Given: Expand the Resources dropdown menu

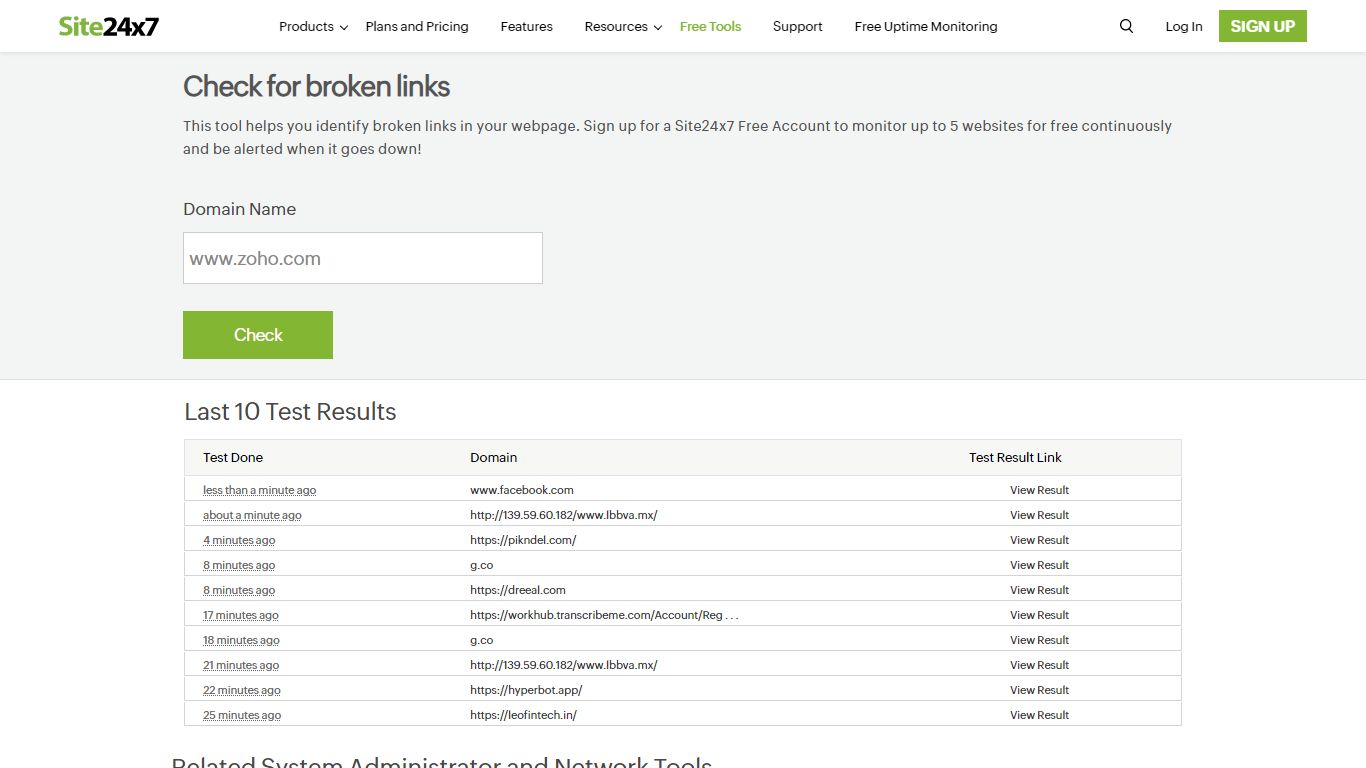Looking at the screenshot, I should pos(623,27).
